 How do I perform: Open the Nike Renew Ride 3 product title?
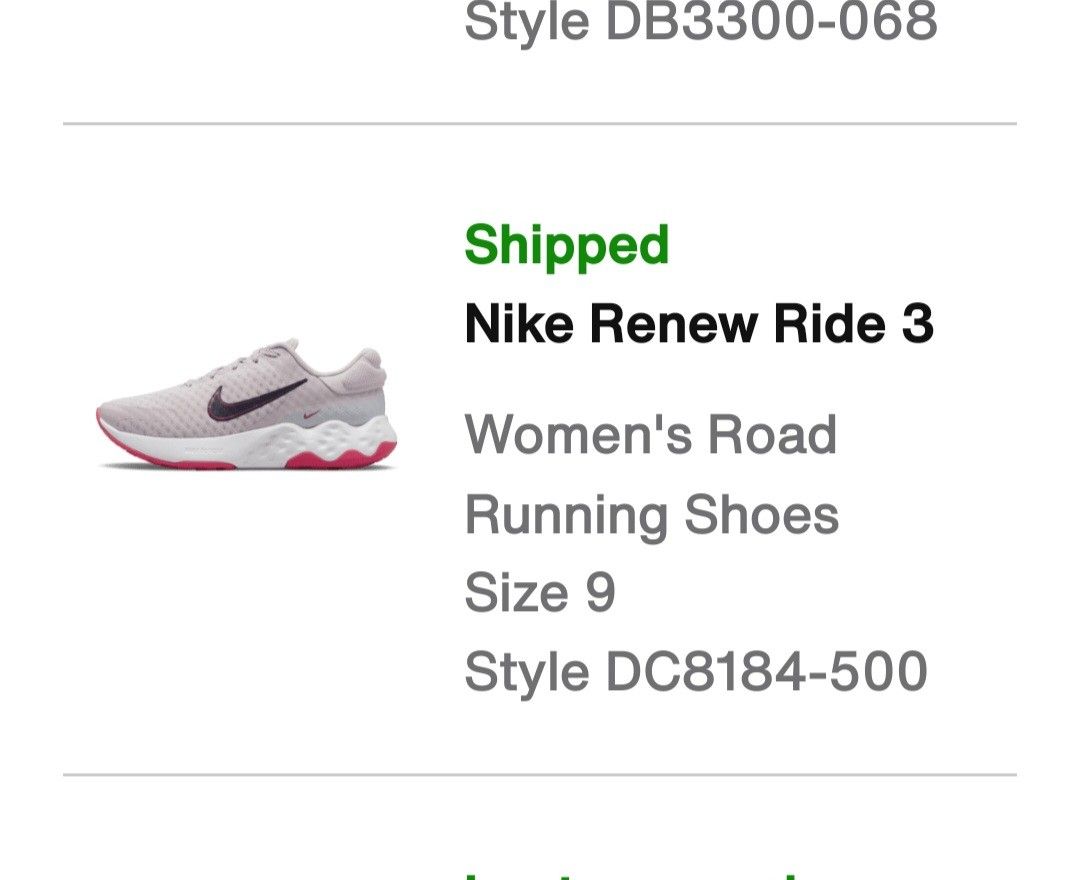coord(699,324)
